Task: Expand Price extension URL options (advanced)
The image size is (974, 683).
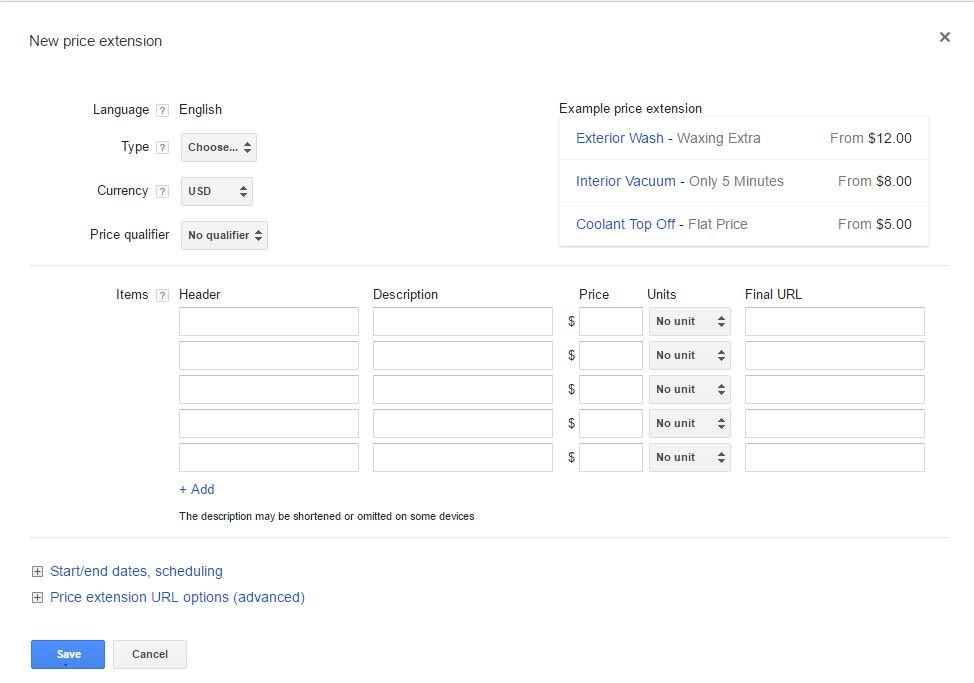Action: (177, 598)
